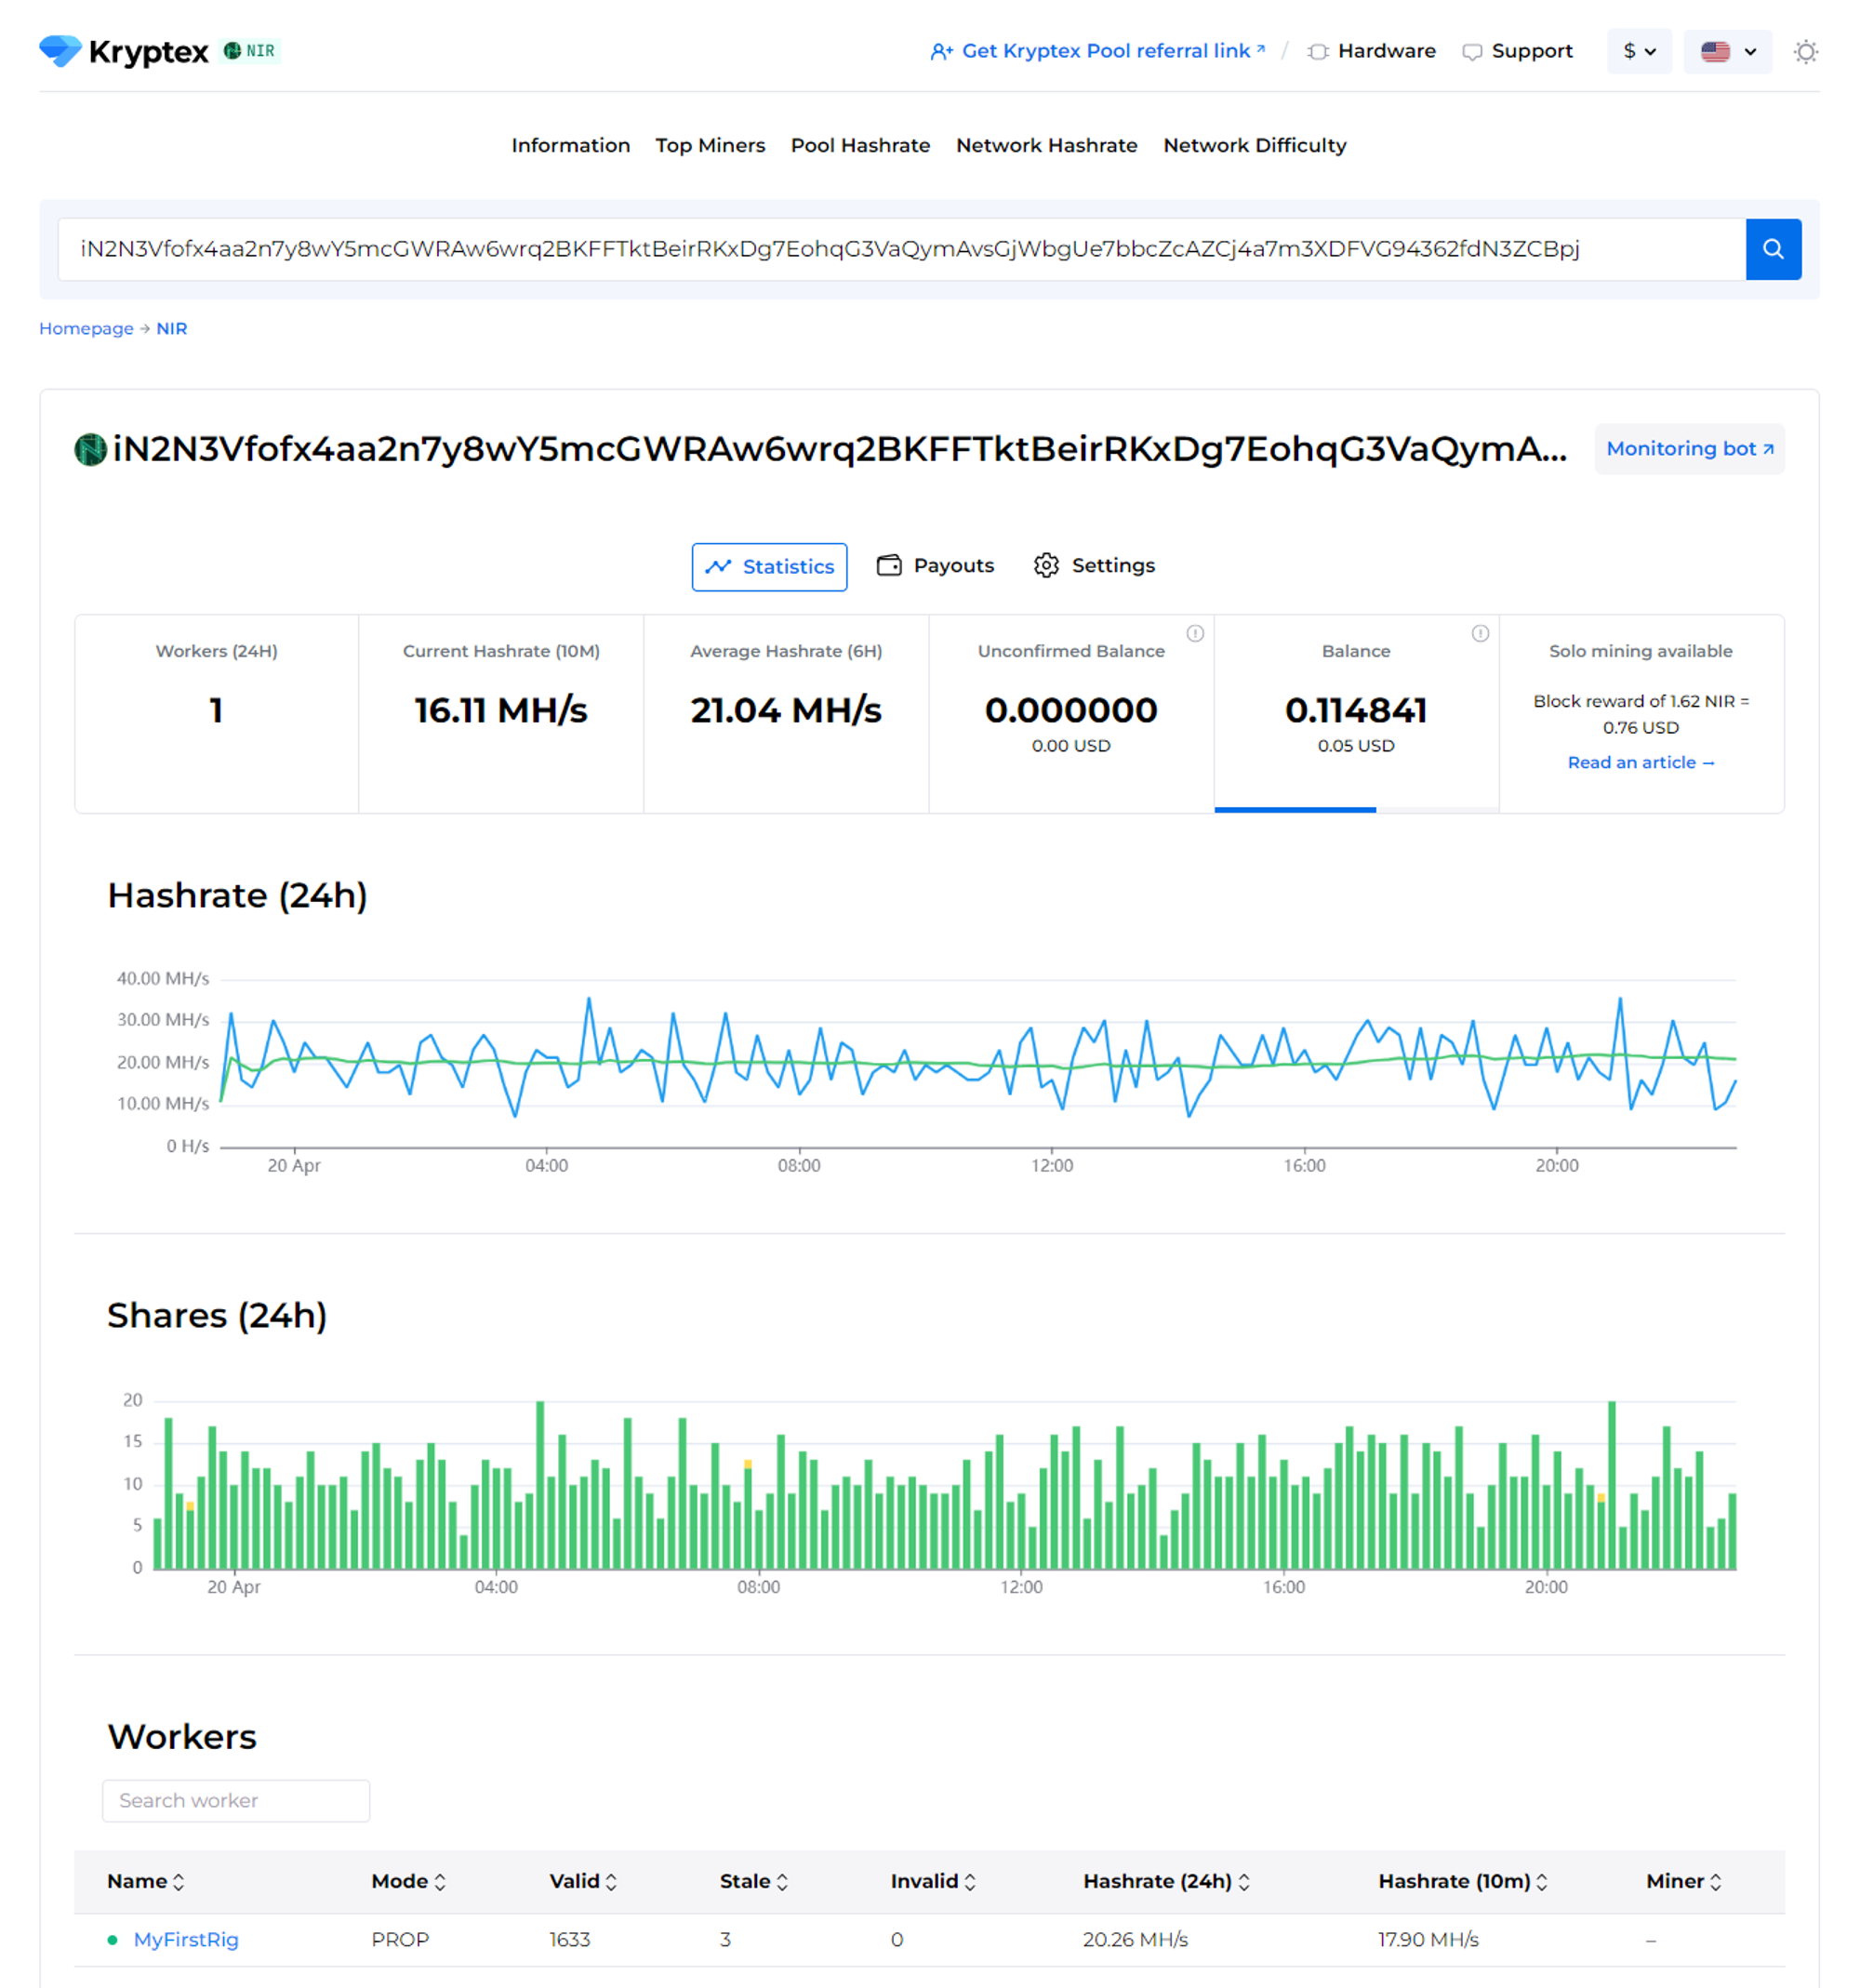Sort workers by Hashrate (10m) column
This screenshot has height=1988, width=1860.
pos(1462,1881)
